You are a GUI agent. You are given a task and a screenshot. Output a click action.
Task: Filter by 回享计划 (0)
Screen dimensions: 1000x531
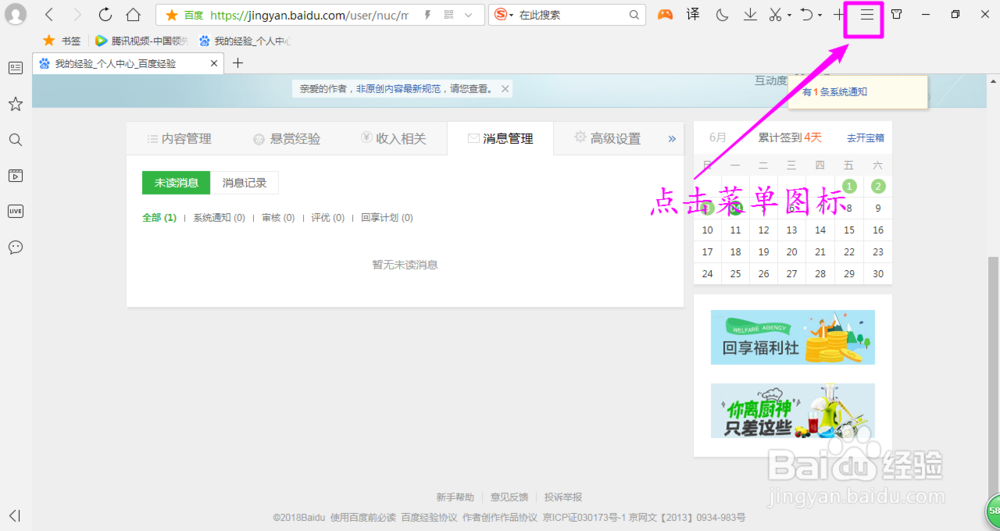point(387,218)
